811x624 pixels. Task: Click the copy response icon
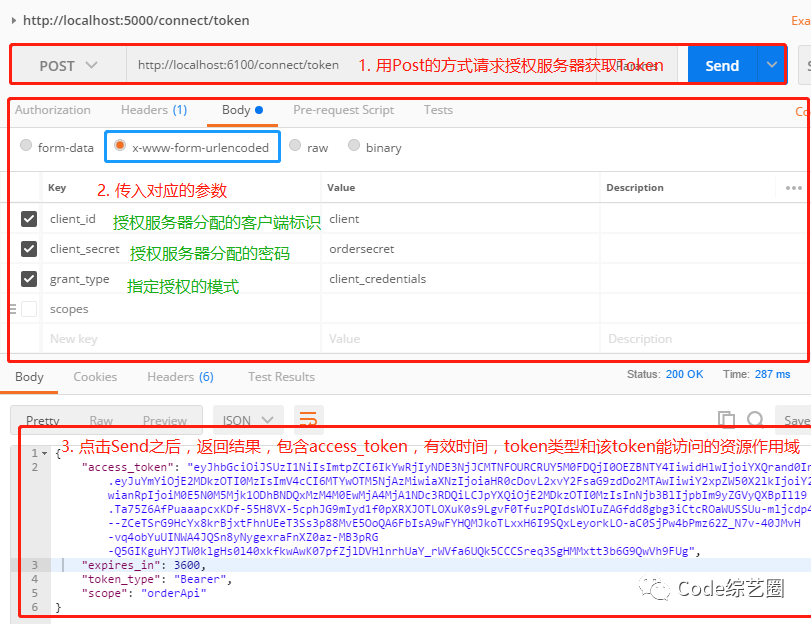coord(727,419)
